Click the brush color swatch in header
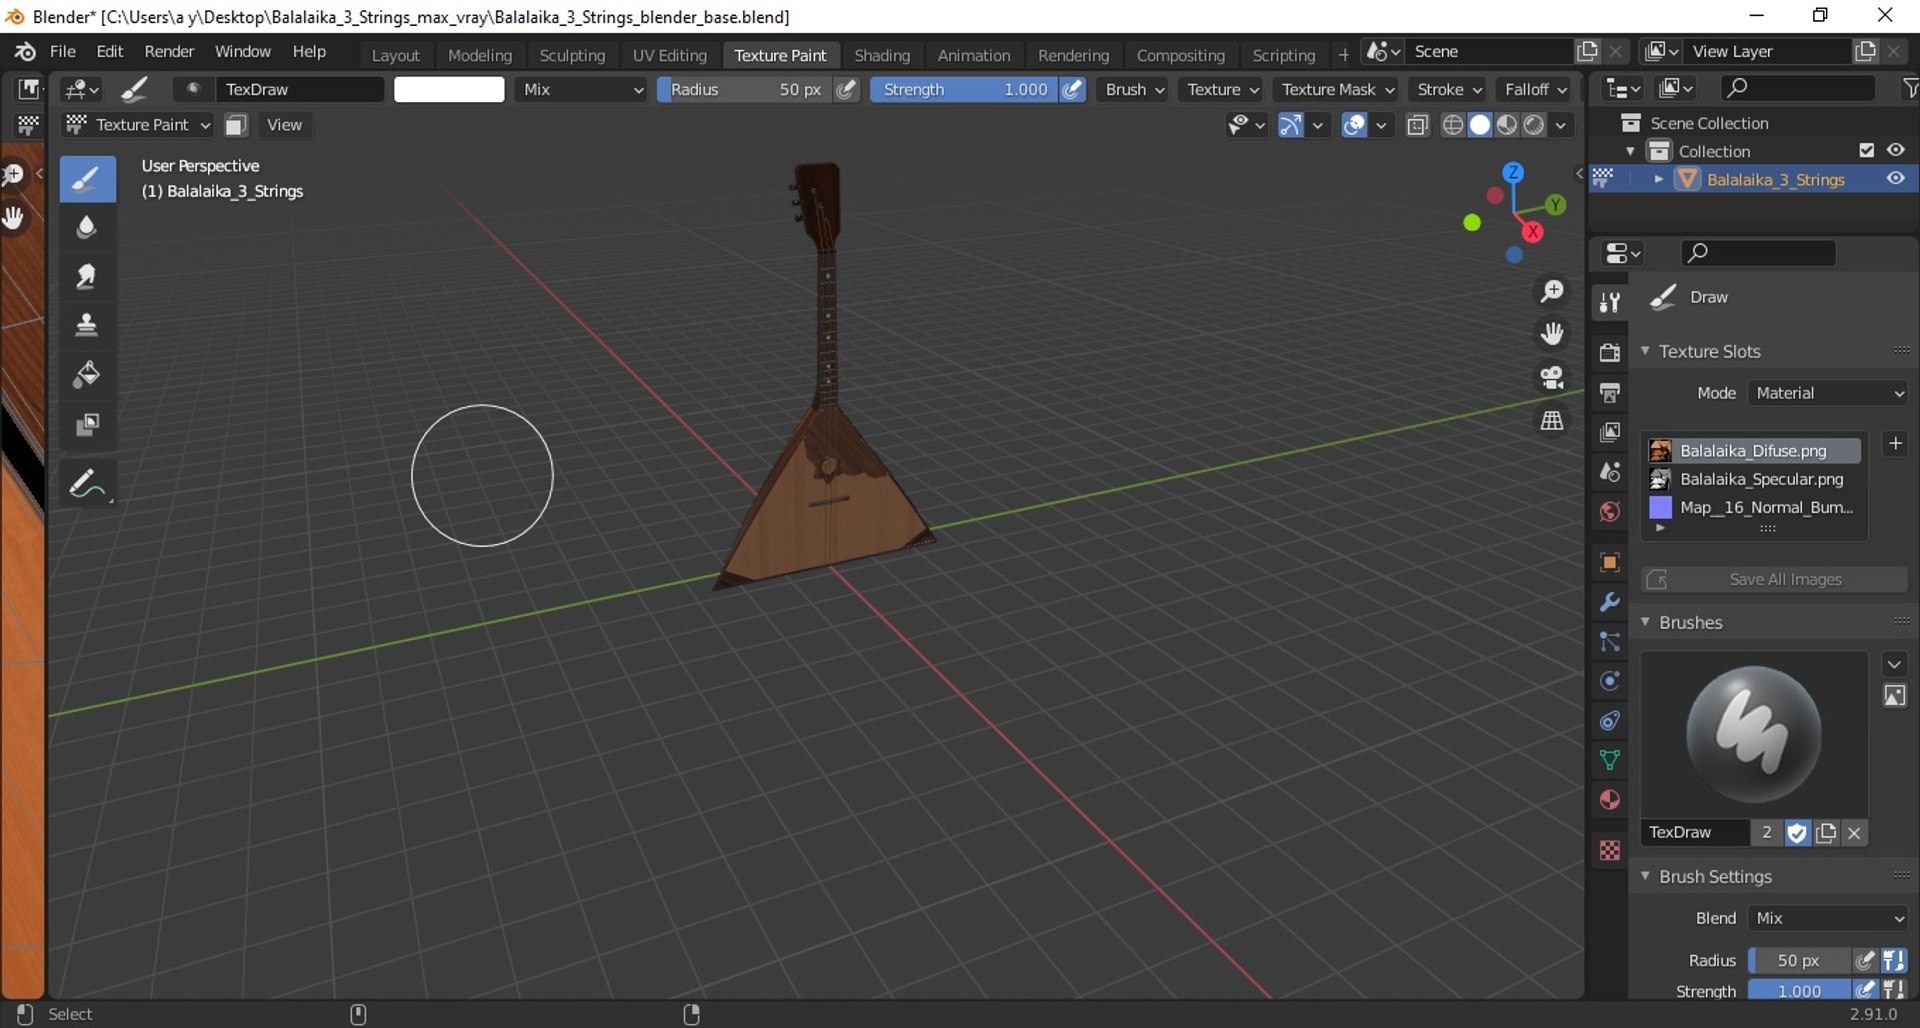 (x=449, y=90)
